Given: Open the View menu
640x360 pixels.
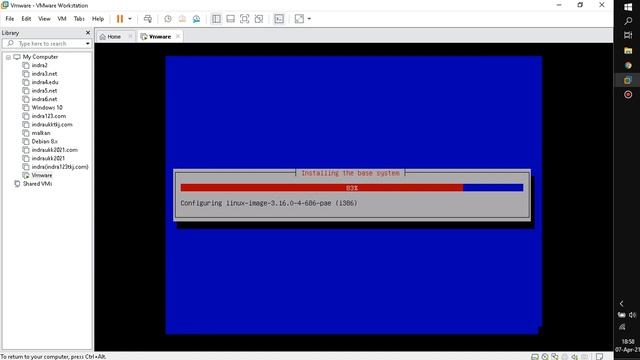Looking at the screenshot, I should (44, 19).
